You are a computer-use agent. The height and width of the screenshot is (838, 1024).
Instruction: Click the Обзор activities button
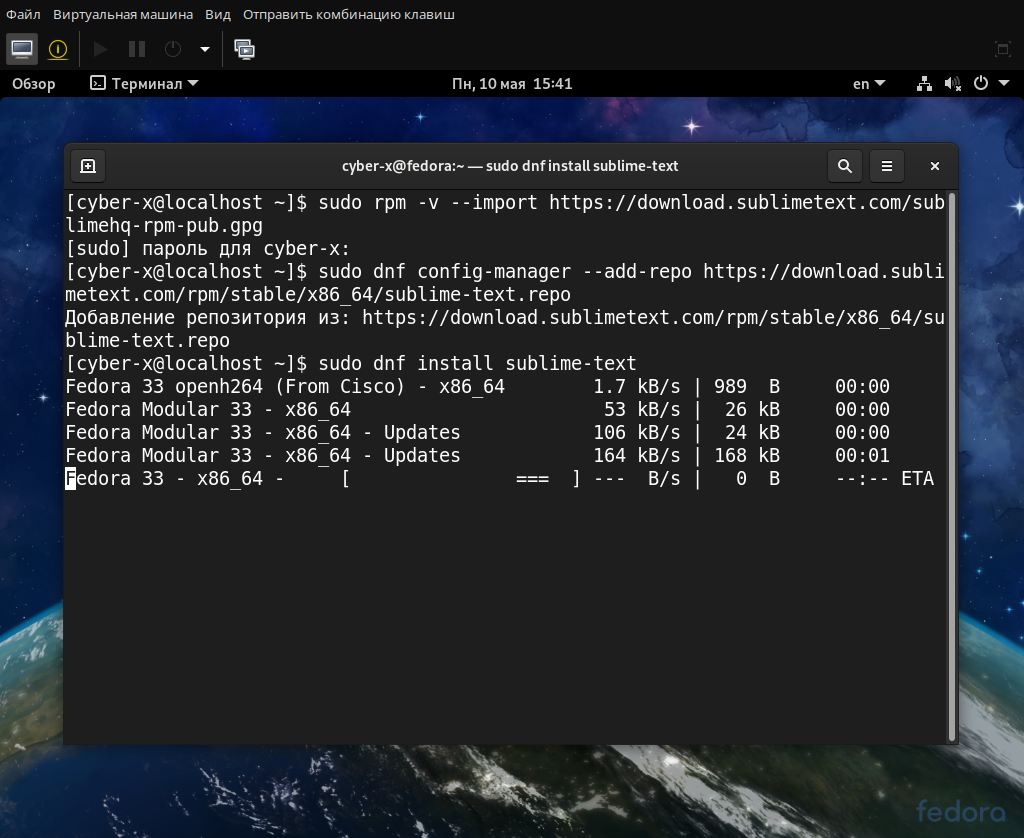pos(34,84)
